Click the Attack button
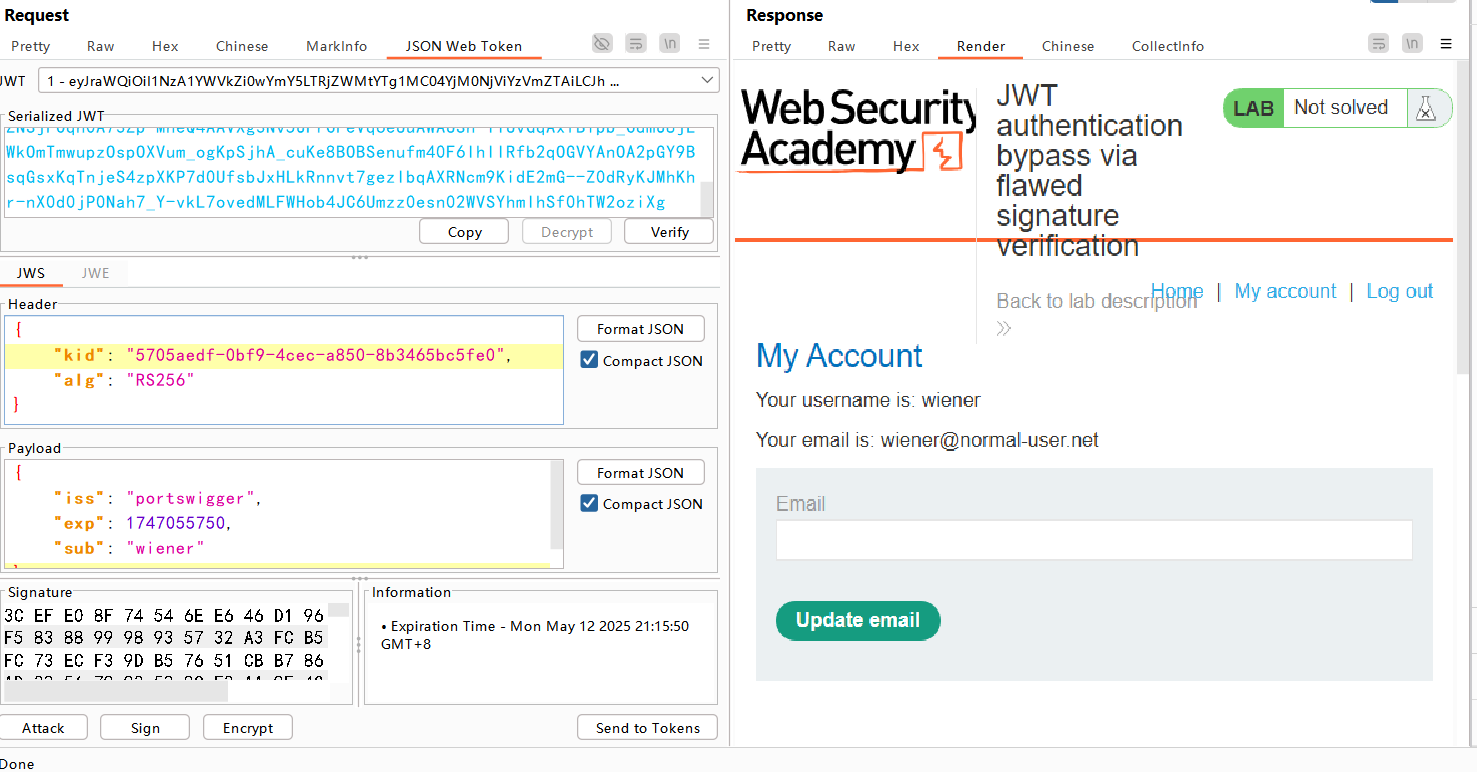1477x772 pixels. pos(43,728)
